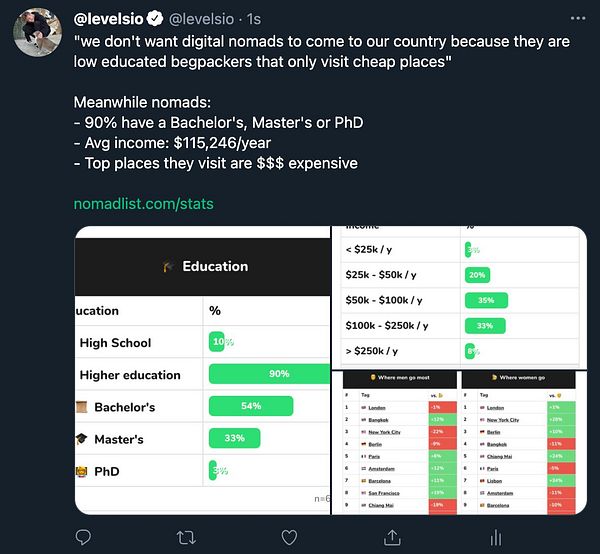Click the Master's 33% green bar
Image resolution: width=600 pixels, height=554 pixels.
point(234,438)
